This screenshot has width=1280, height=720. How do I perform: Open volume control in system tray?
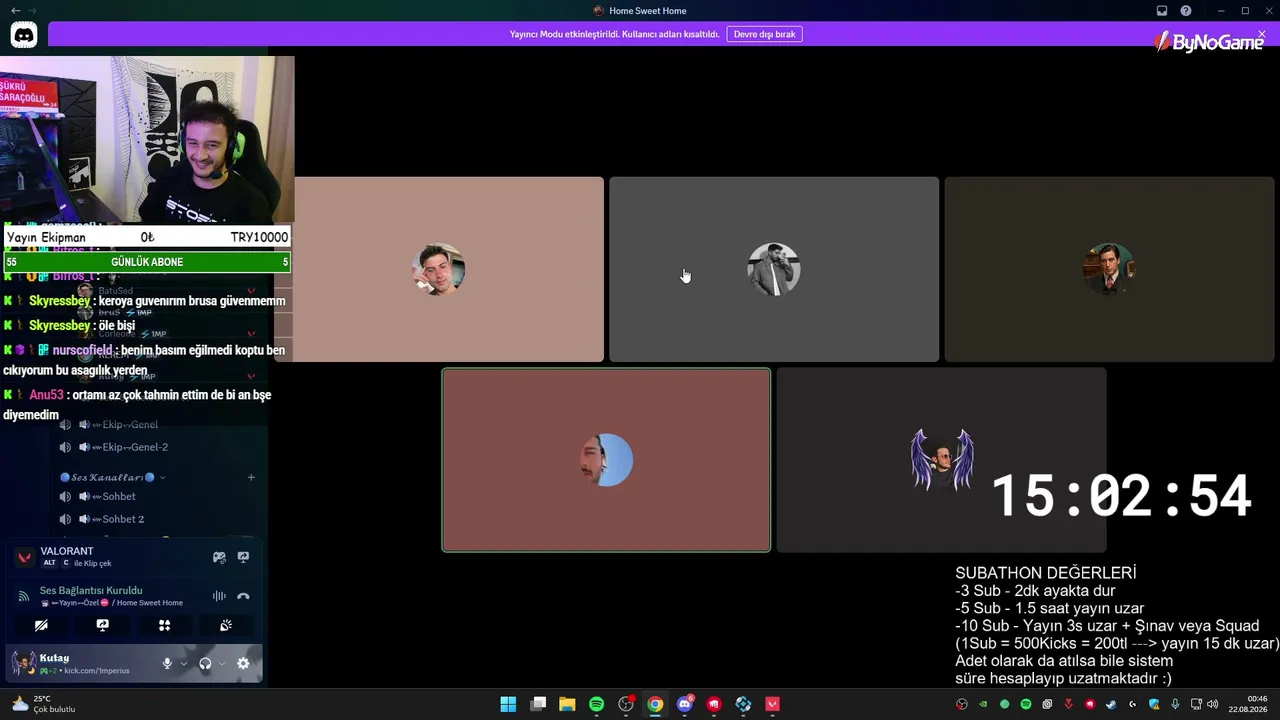(1213, 704)
